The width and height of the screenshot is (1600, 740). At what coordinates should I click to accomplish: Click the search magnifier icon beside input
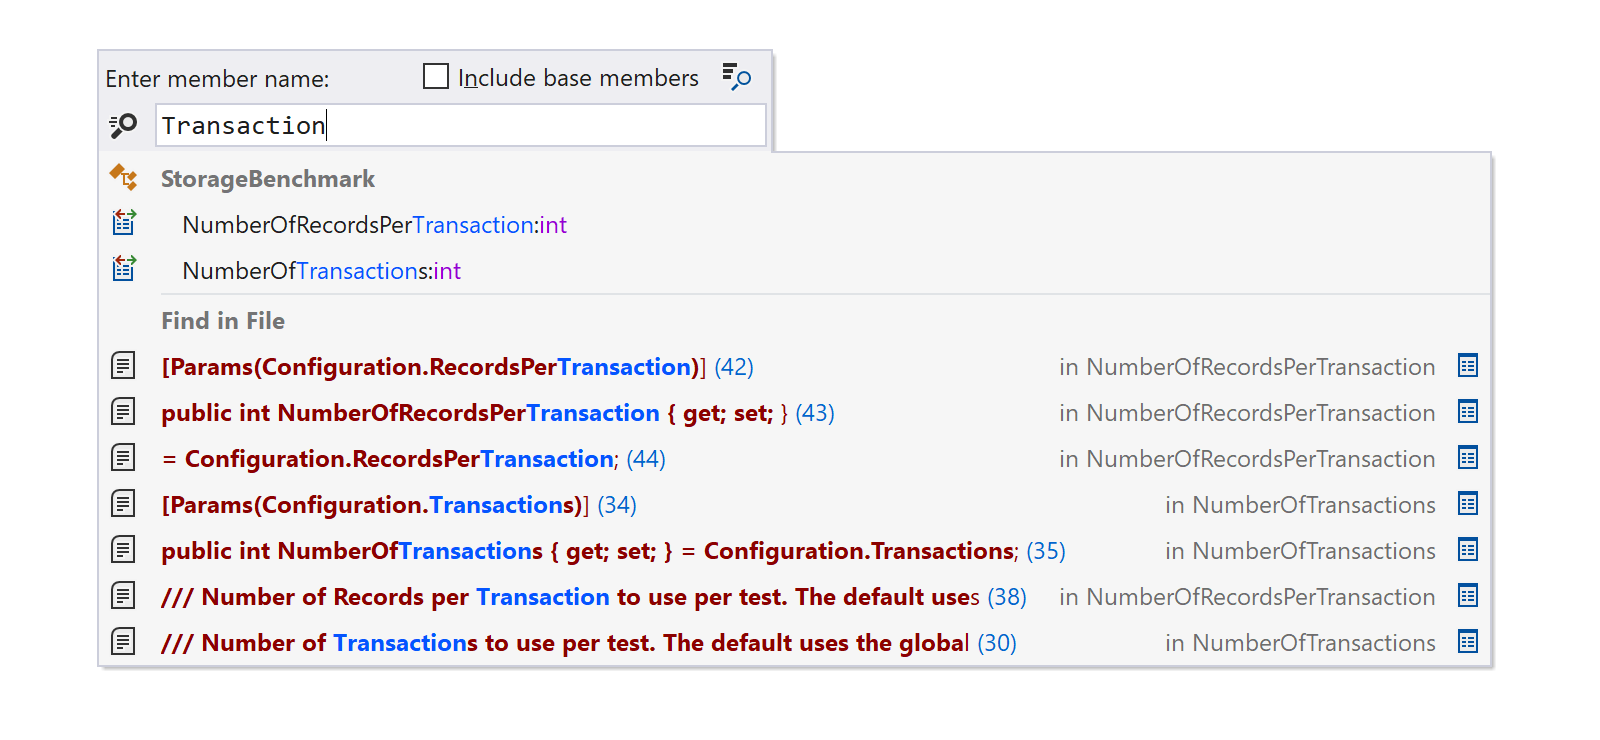(123, 126)
